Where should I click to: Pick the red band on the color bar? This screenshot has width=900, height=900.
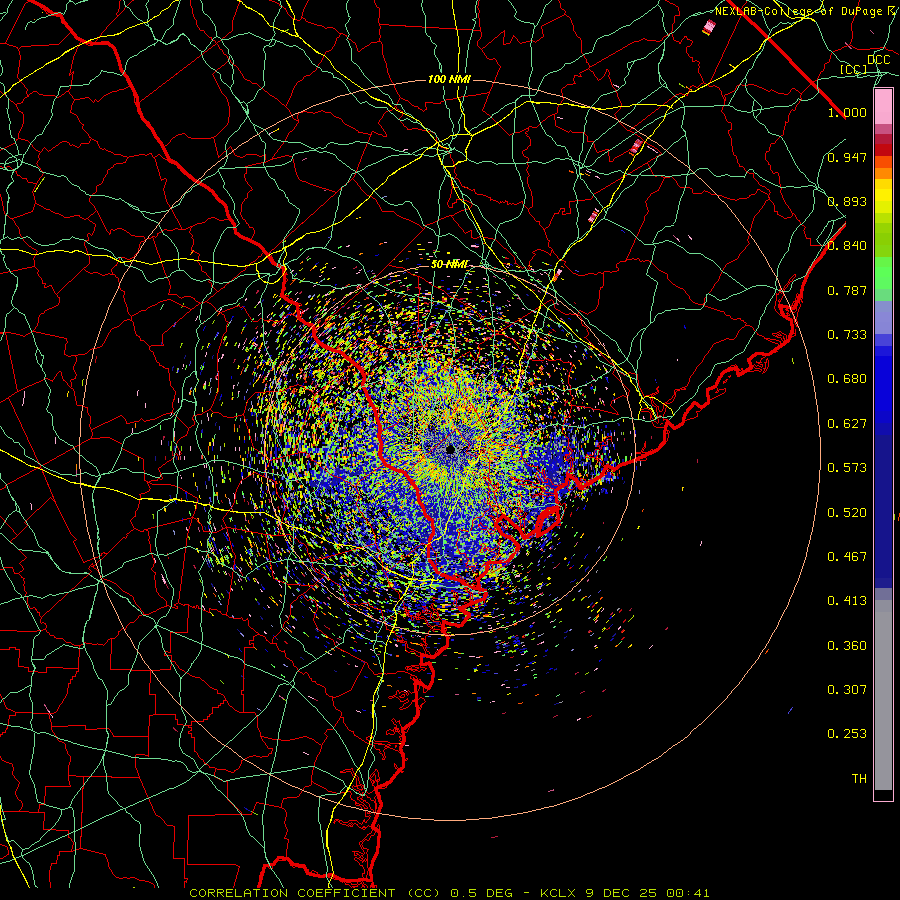[x=883, y=150]
